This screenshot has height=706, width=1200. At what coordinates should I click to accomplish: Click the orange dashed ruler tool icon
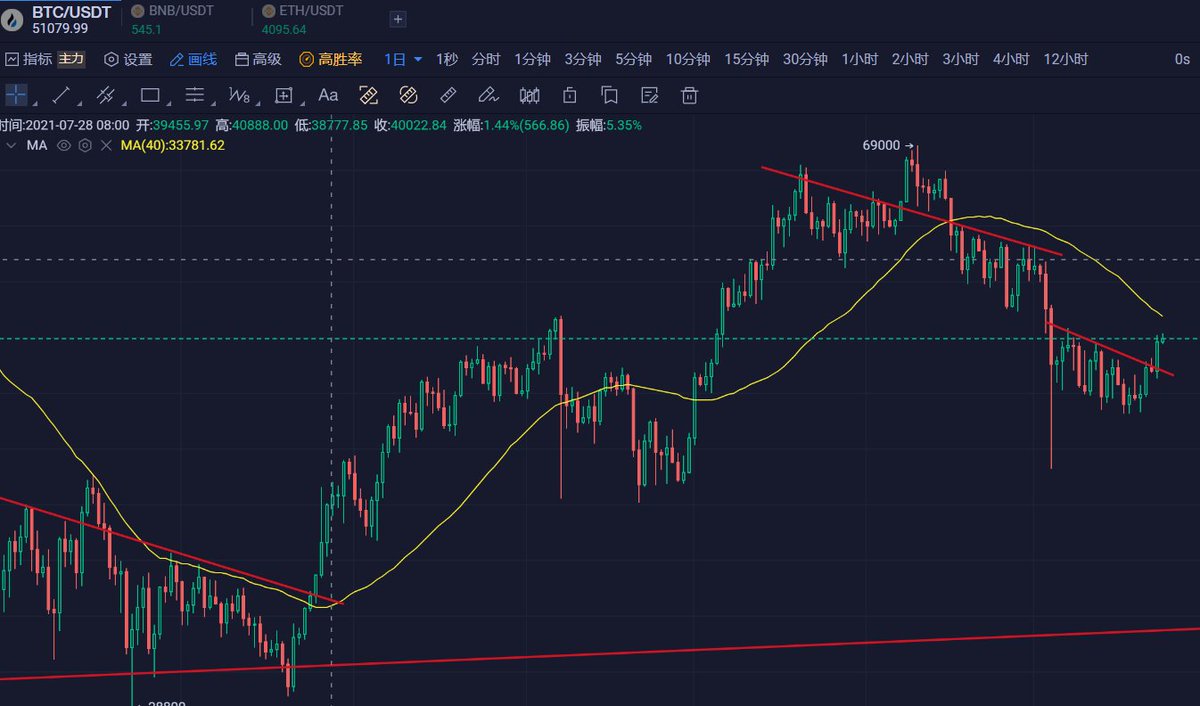point(368,95)
